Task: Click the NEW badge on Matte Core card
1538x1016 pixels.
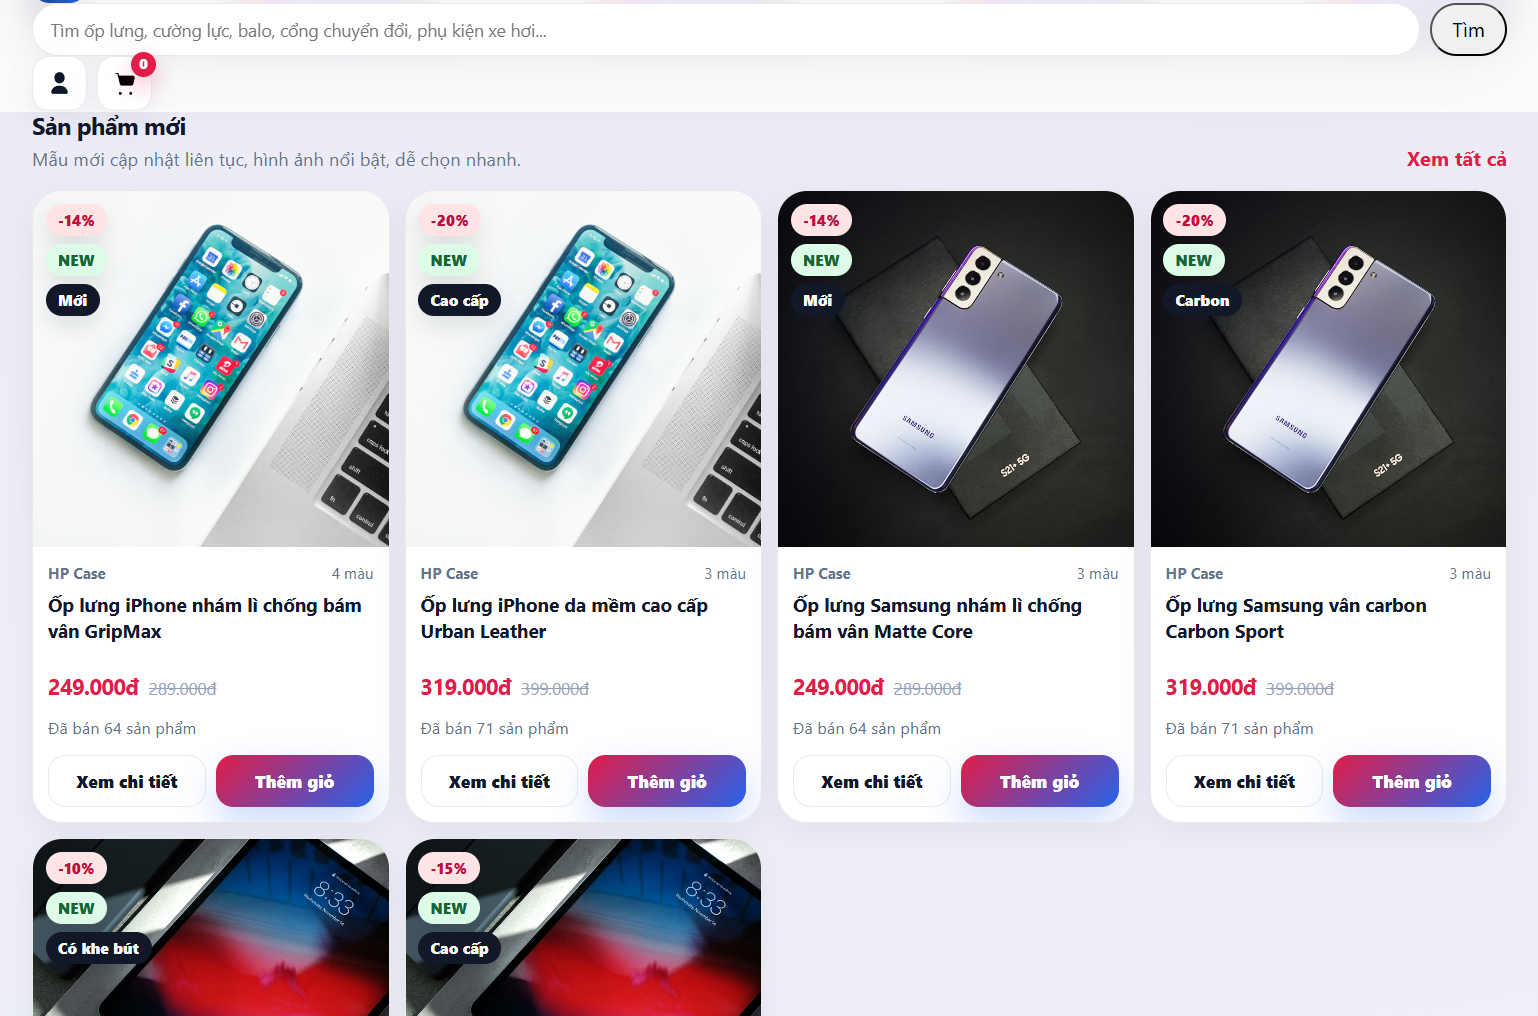Action: point(821,260)
